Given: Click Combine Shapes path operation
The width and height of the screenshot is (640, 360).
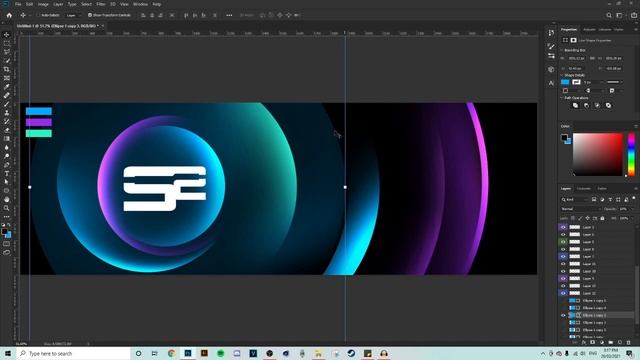Looking at the screenshot, I should pos(576,105).
